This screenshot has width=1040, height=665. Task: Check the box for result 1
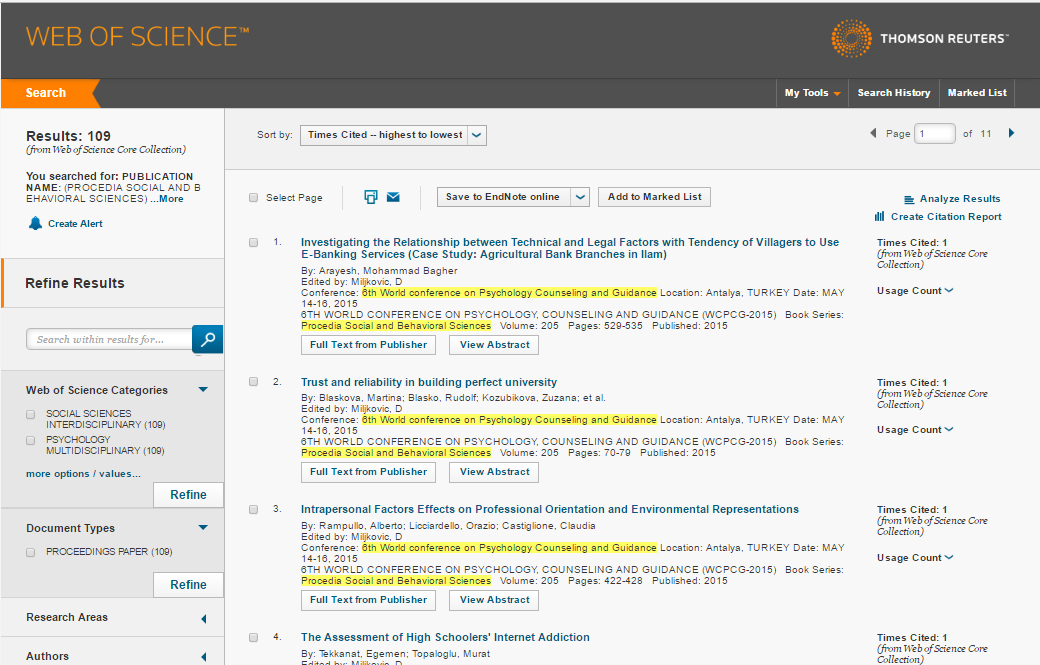253,243
